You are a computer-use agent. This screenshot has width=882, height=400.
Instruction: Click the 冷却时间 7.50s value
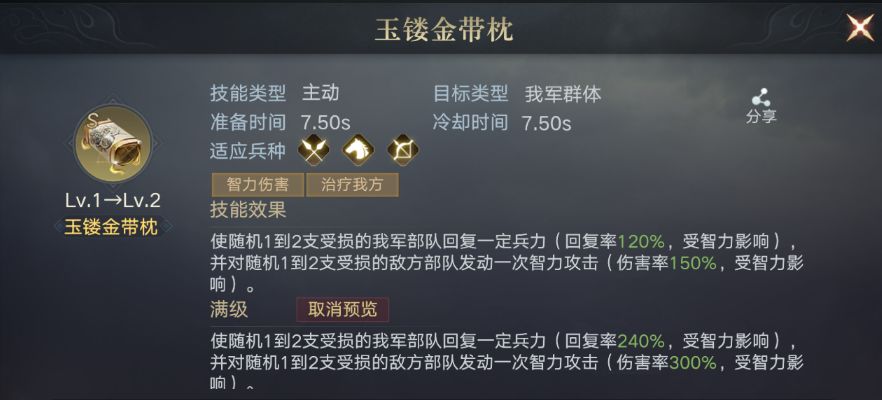[545, 123]
